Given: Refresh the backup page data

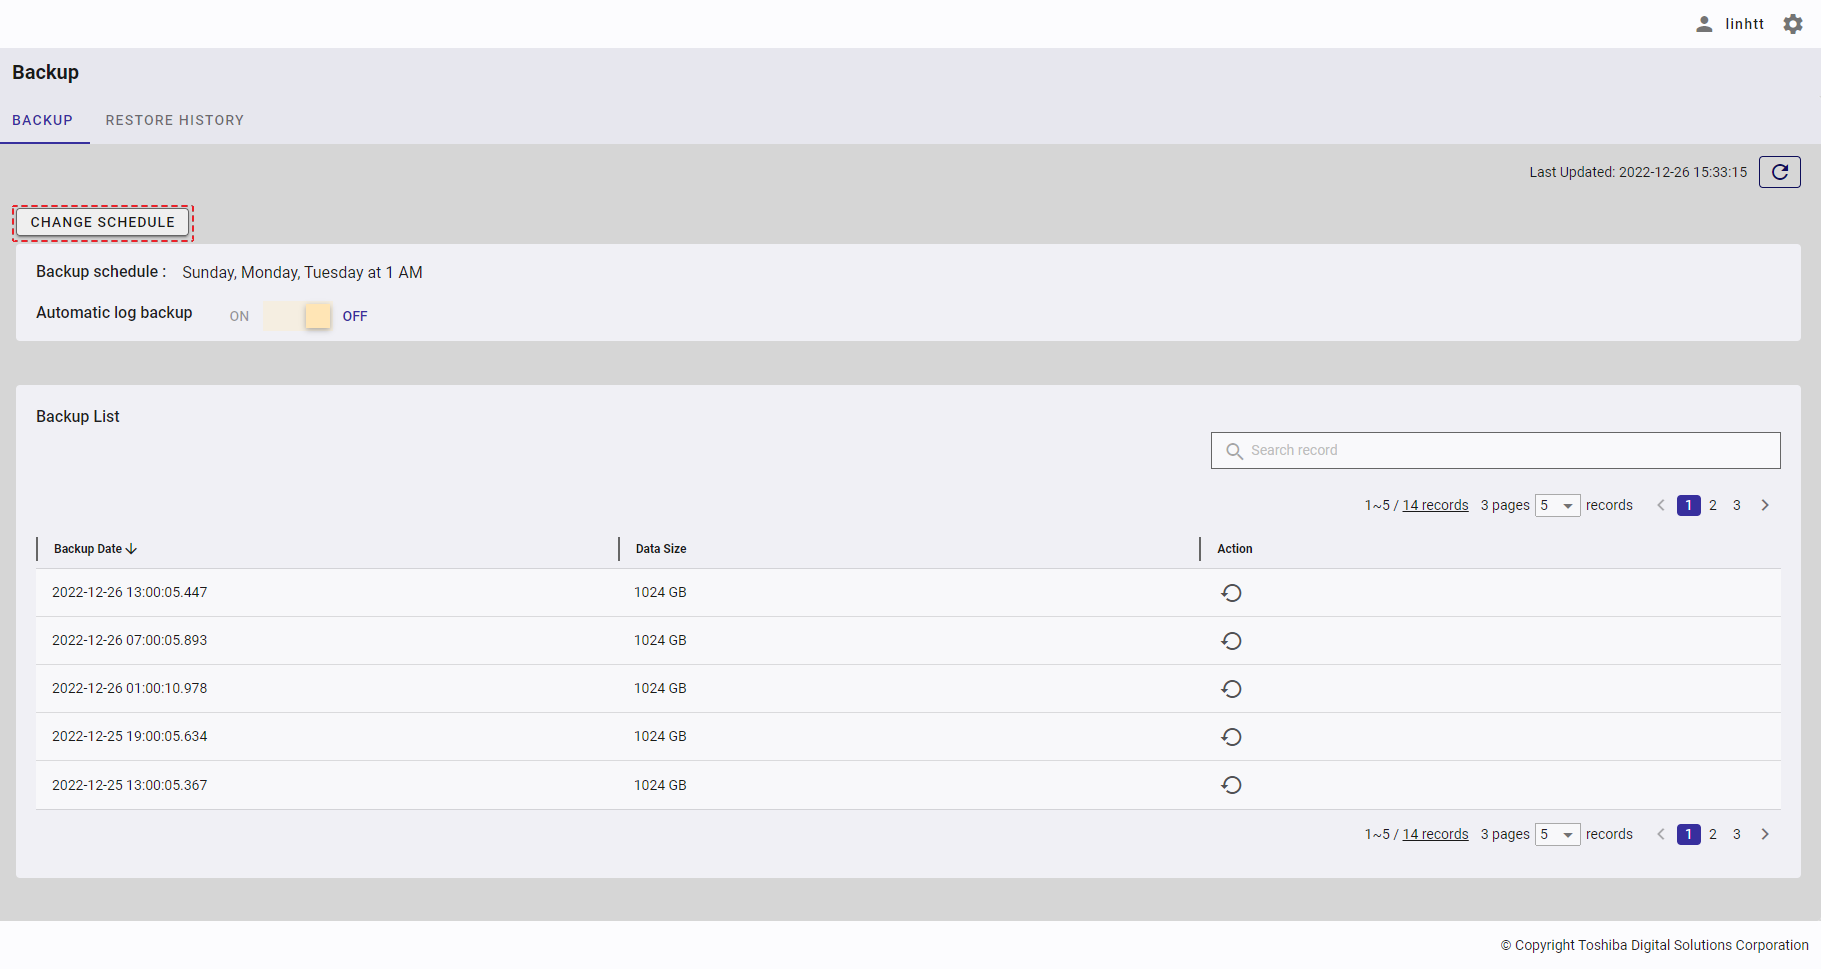Looking at the screenshot, I should tap(1779, 172).
